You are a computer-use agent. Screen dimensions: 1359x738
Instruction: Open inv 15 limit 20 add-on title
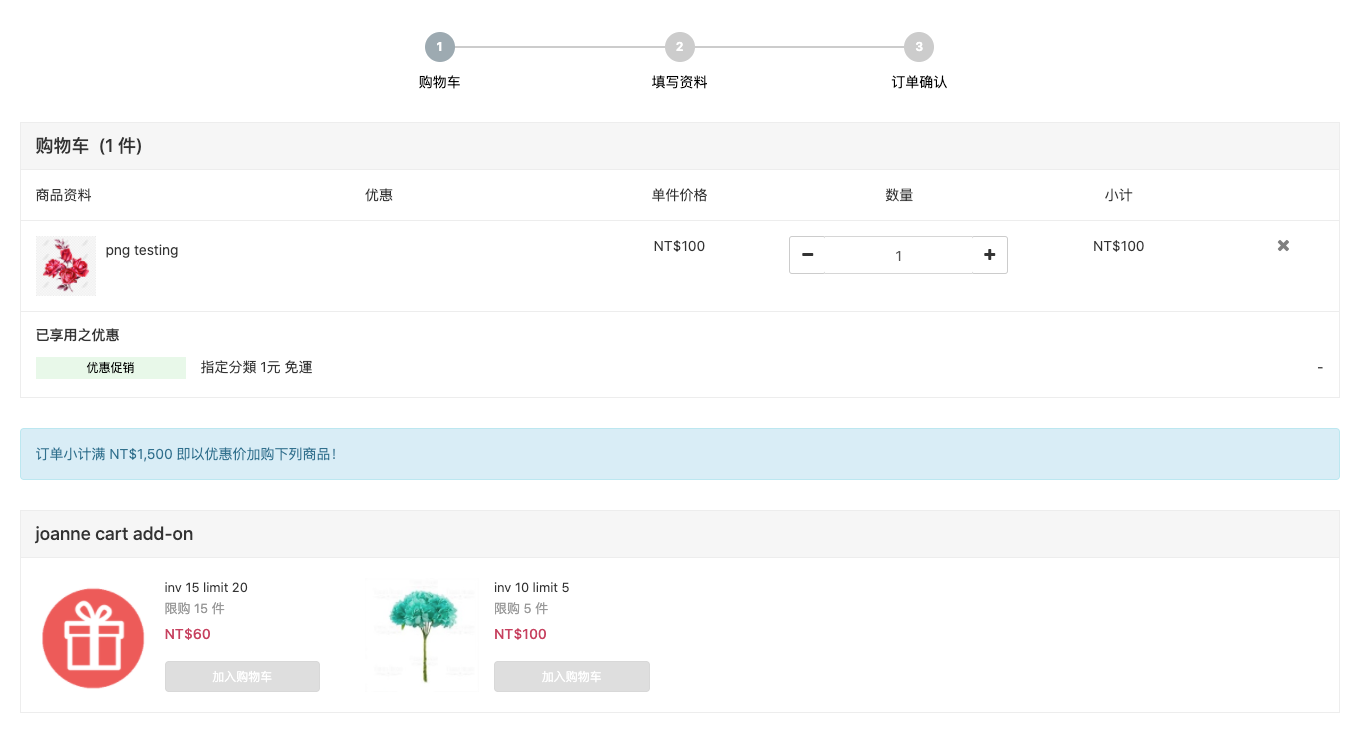click(206, 587)
